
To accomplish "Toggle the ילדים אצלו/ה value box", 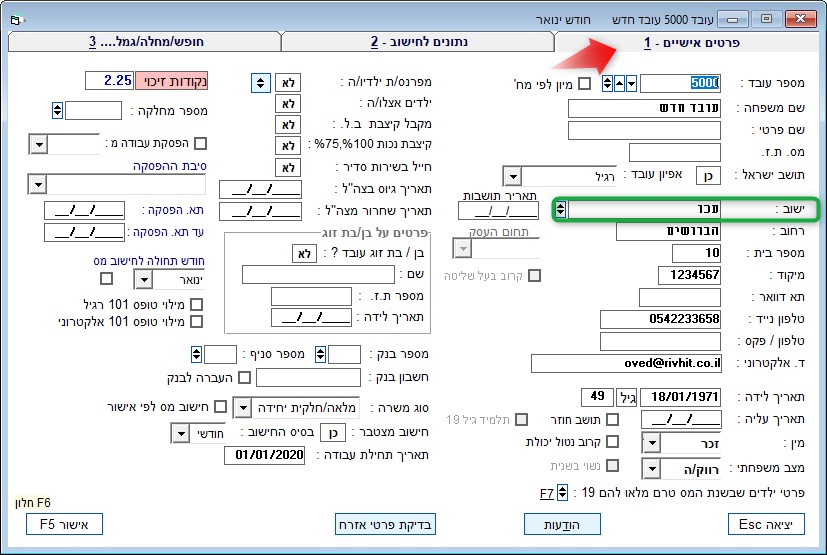I will point(288,104).
